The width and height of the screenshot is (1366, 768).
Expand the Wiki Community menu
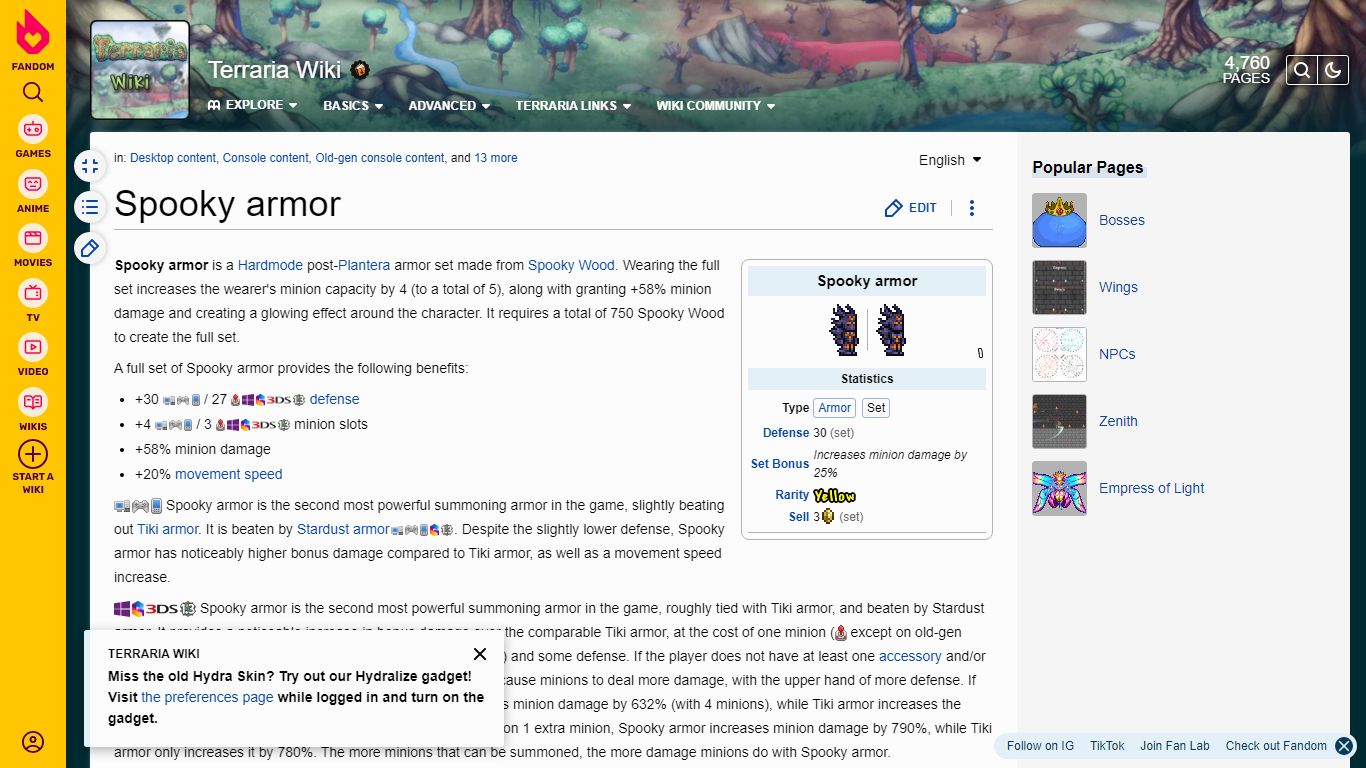click(716, 105)
